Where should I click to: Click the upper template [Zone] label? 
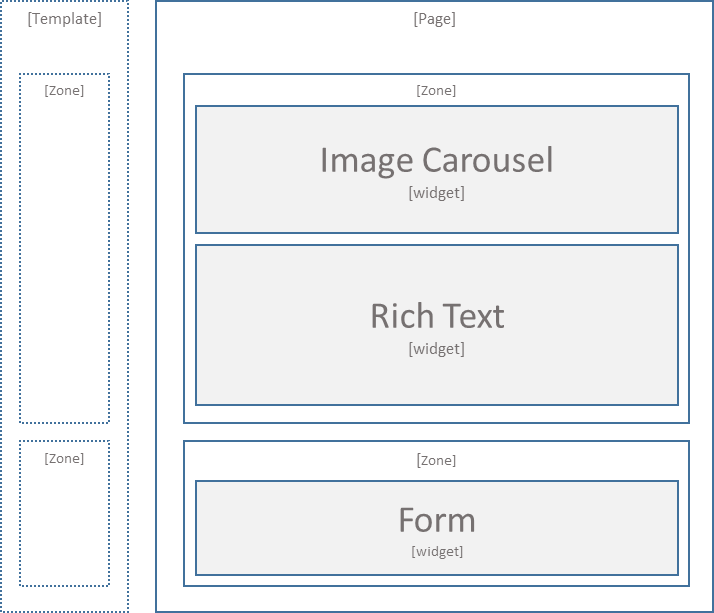click(64, 91)
